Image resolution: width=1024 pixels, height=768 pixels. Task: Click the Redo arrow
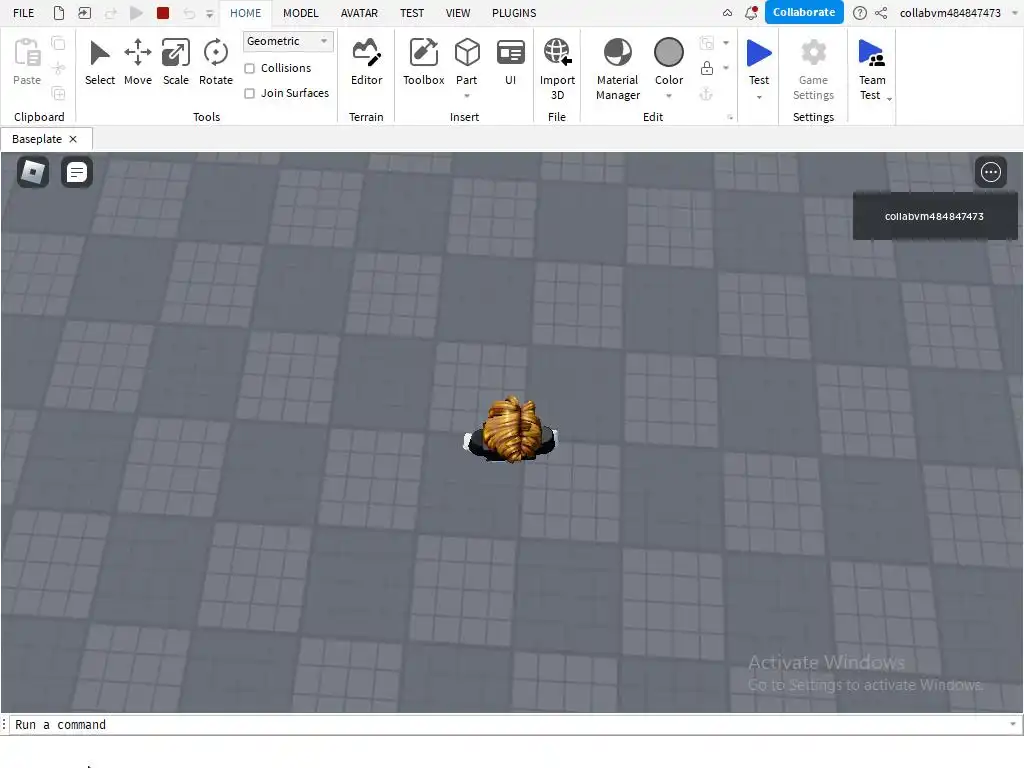tap(111, 13)
